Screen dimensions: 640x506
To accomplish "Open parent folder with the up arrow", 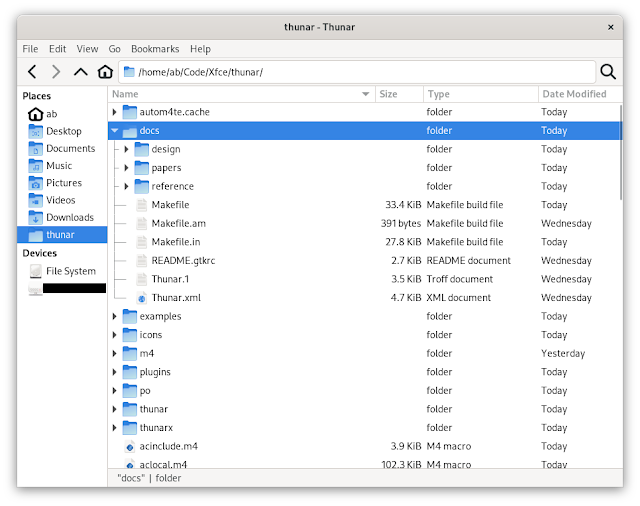I will point(80,72).
